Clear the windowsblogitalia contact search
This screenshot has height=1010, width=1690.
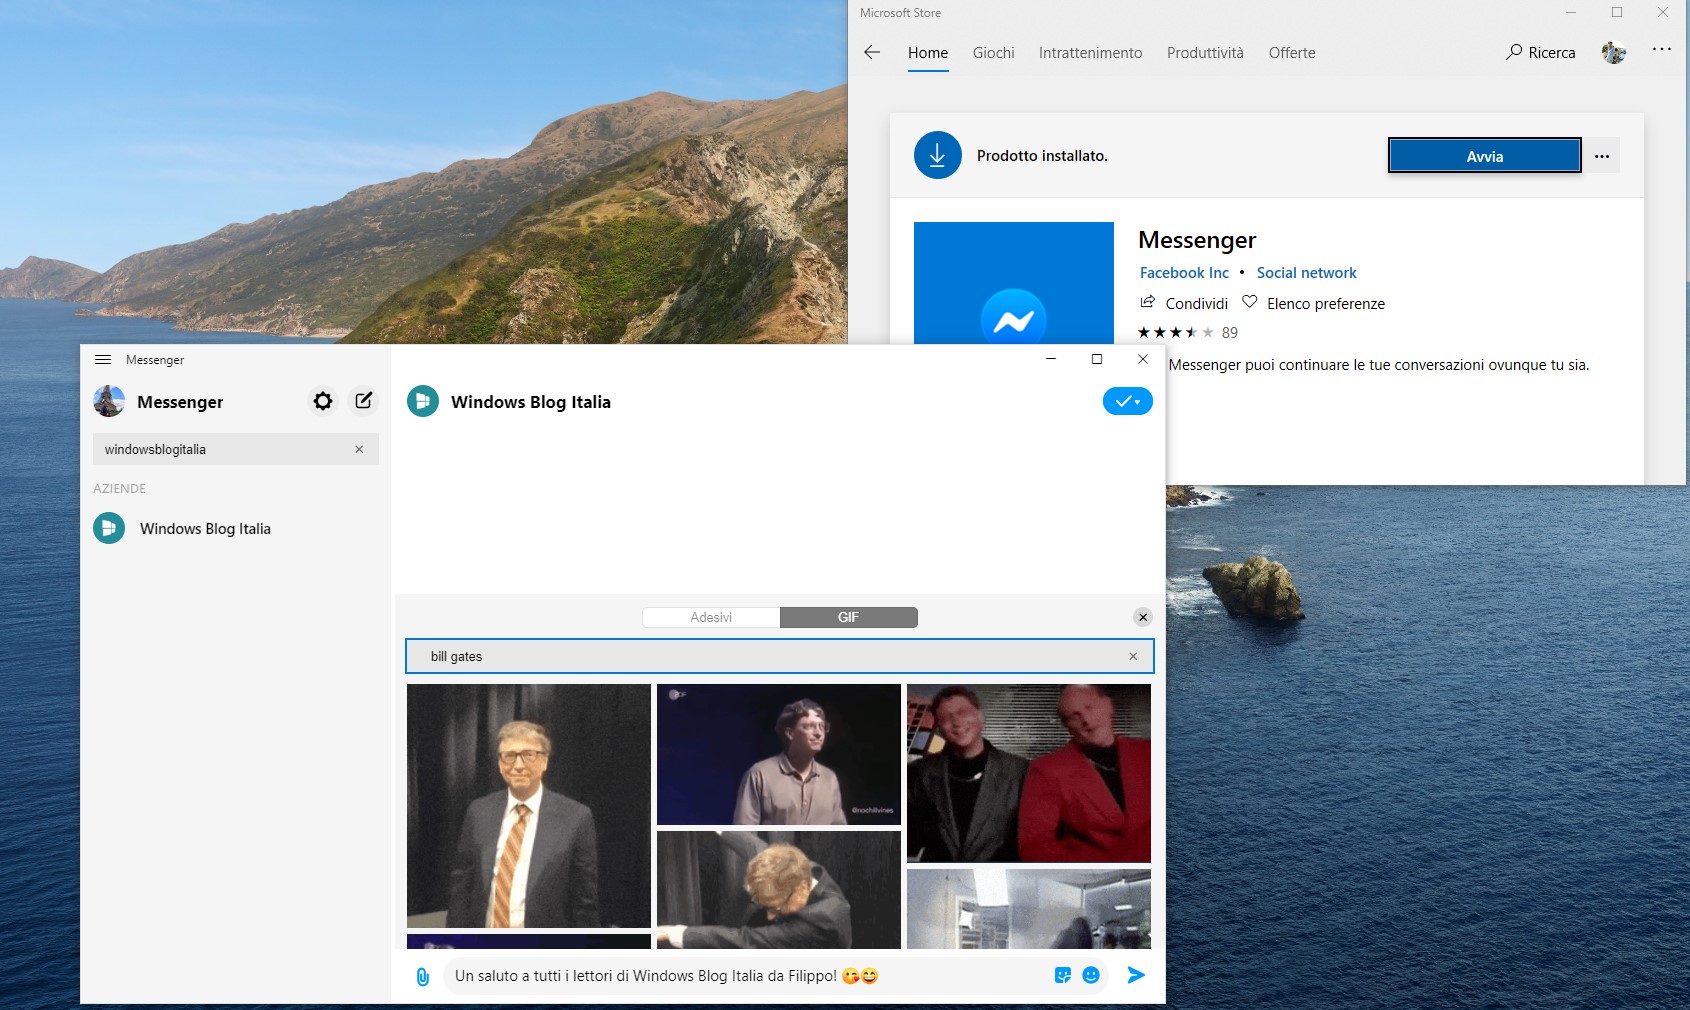point(359,450)
